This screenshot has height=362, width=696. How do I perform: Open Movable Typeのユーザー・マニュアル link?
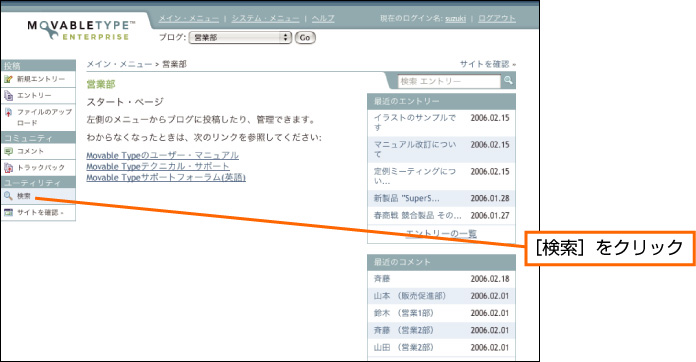point(162,155)
